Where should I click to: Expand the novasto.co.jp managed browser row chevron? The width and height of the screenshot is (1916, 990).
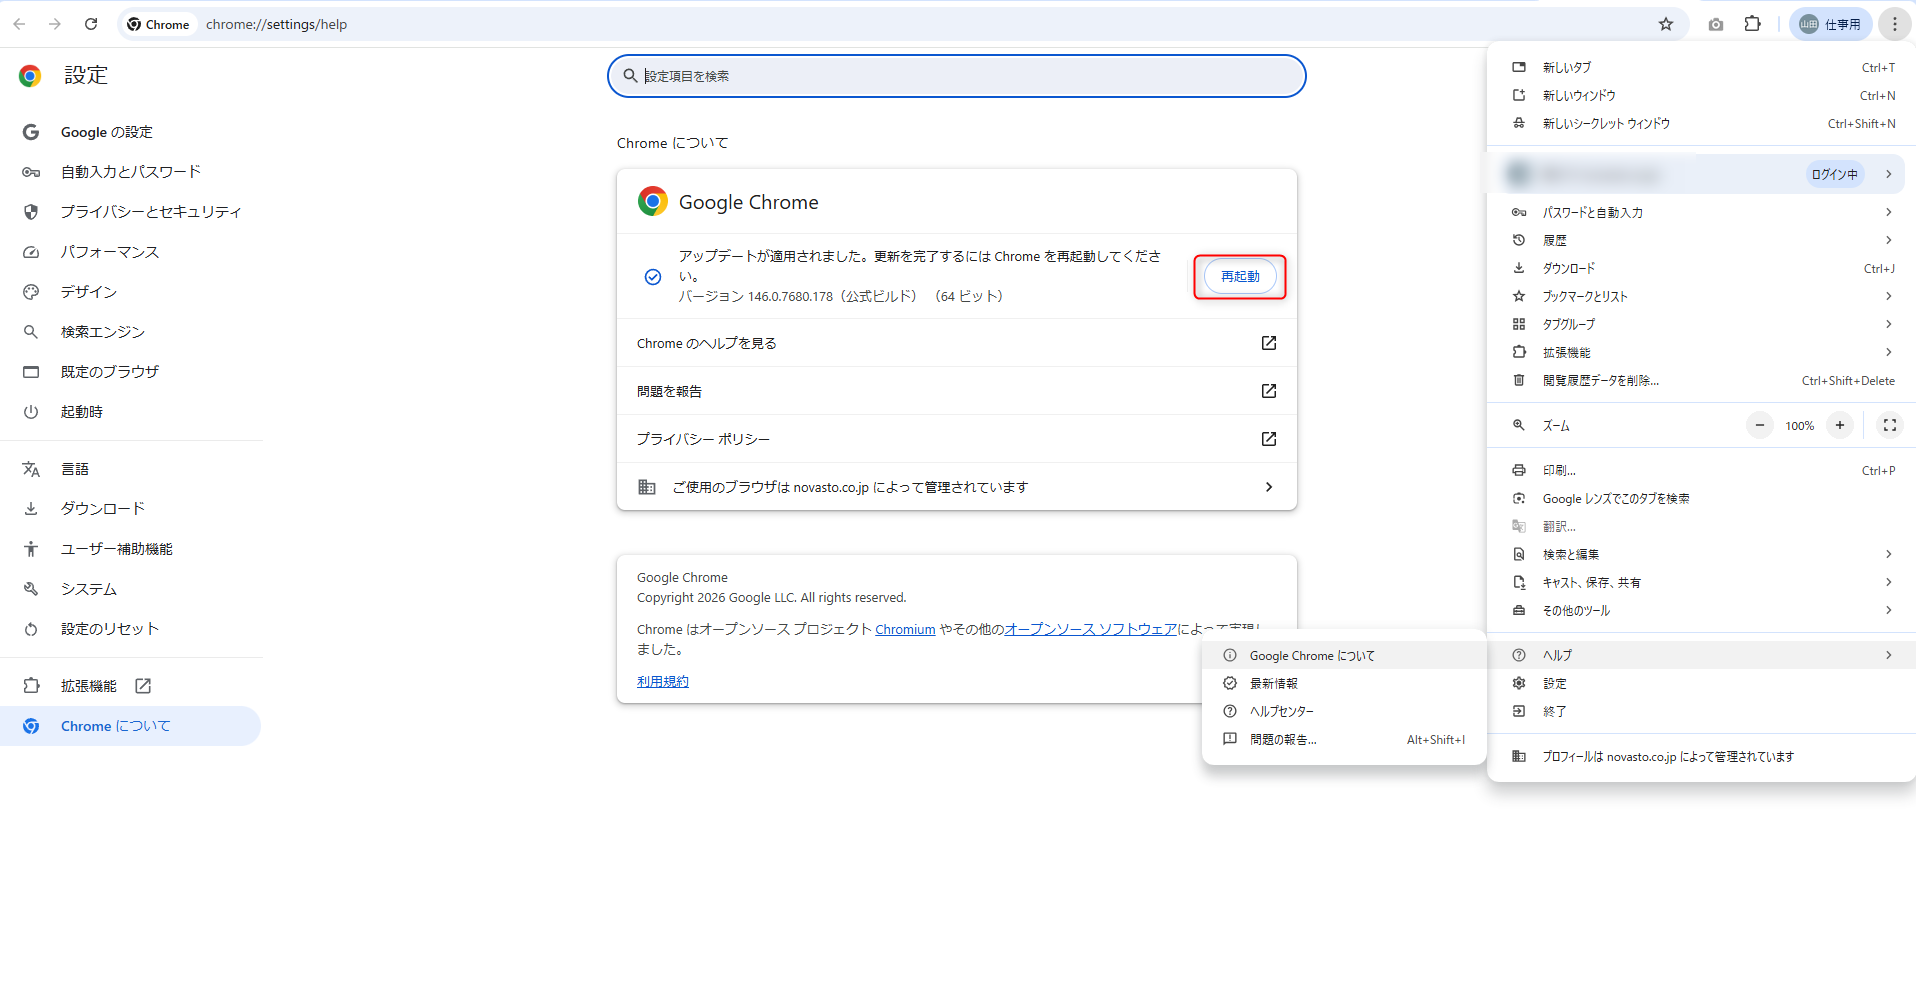[1269, 487]
